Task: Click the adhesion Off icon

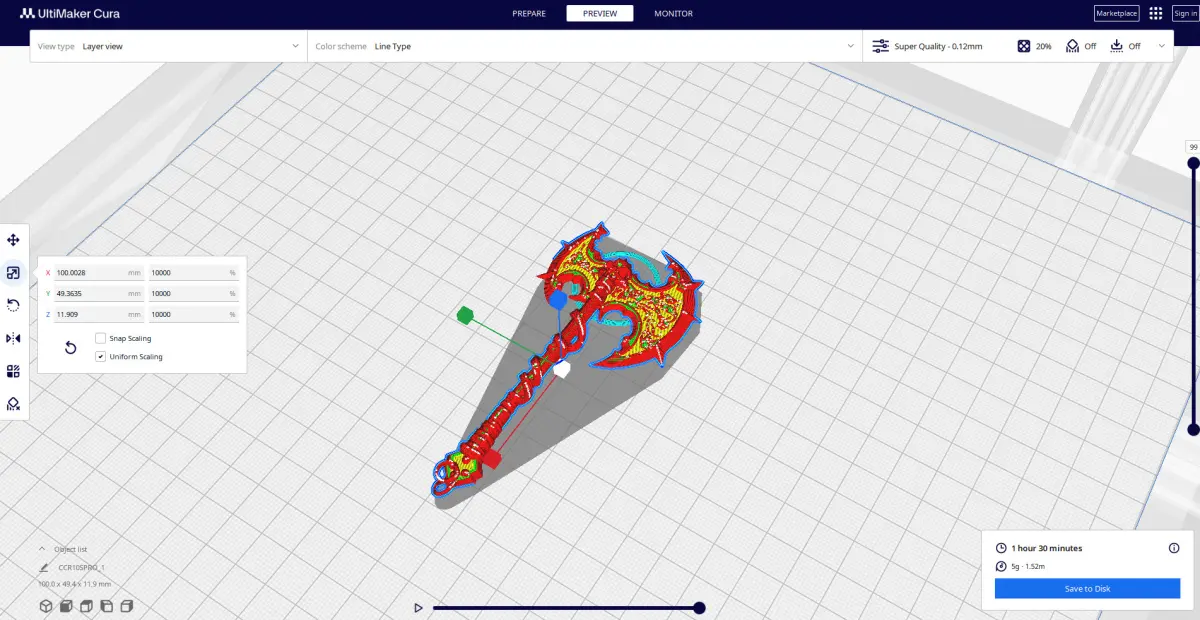Action: (1117, 46)
